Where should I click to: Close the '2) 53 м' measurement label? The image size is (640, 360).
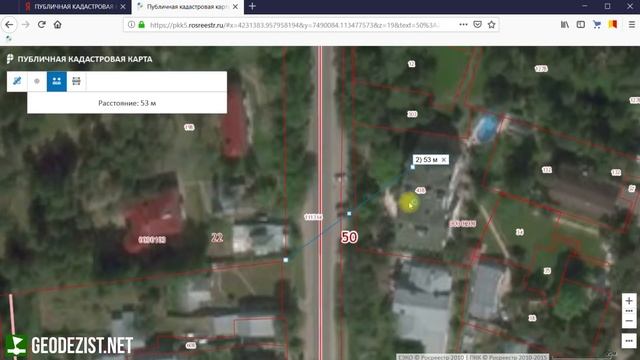pyautogui.click(x=444, y=160)
